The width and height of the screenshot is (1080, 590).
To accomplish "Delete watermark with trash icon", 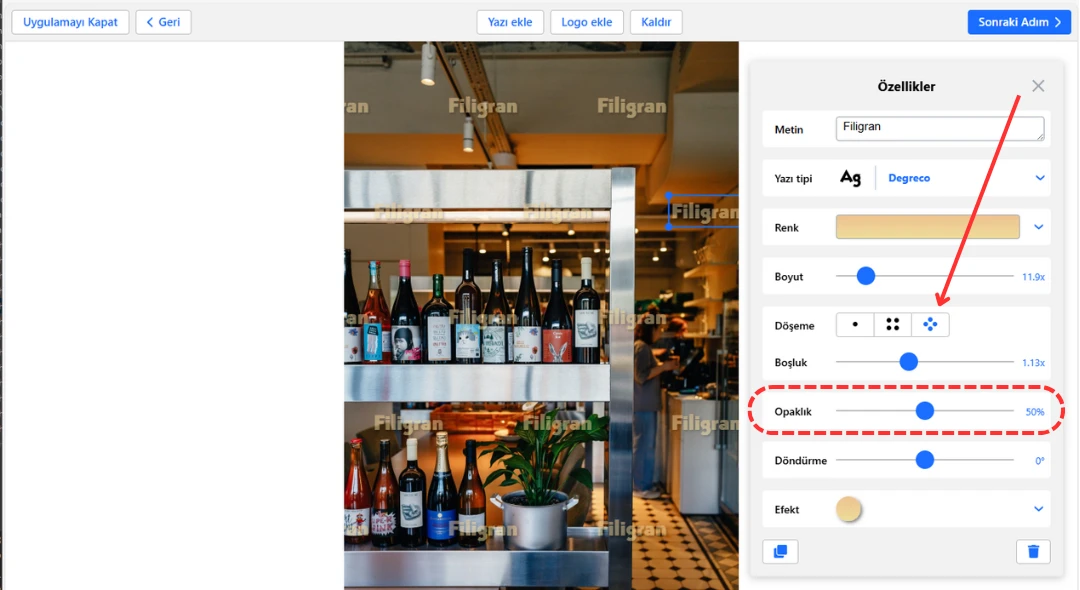I will pos(1033,551).
